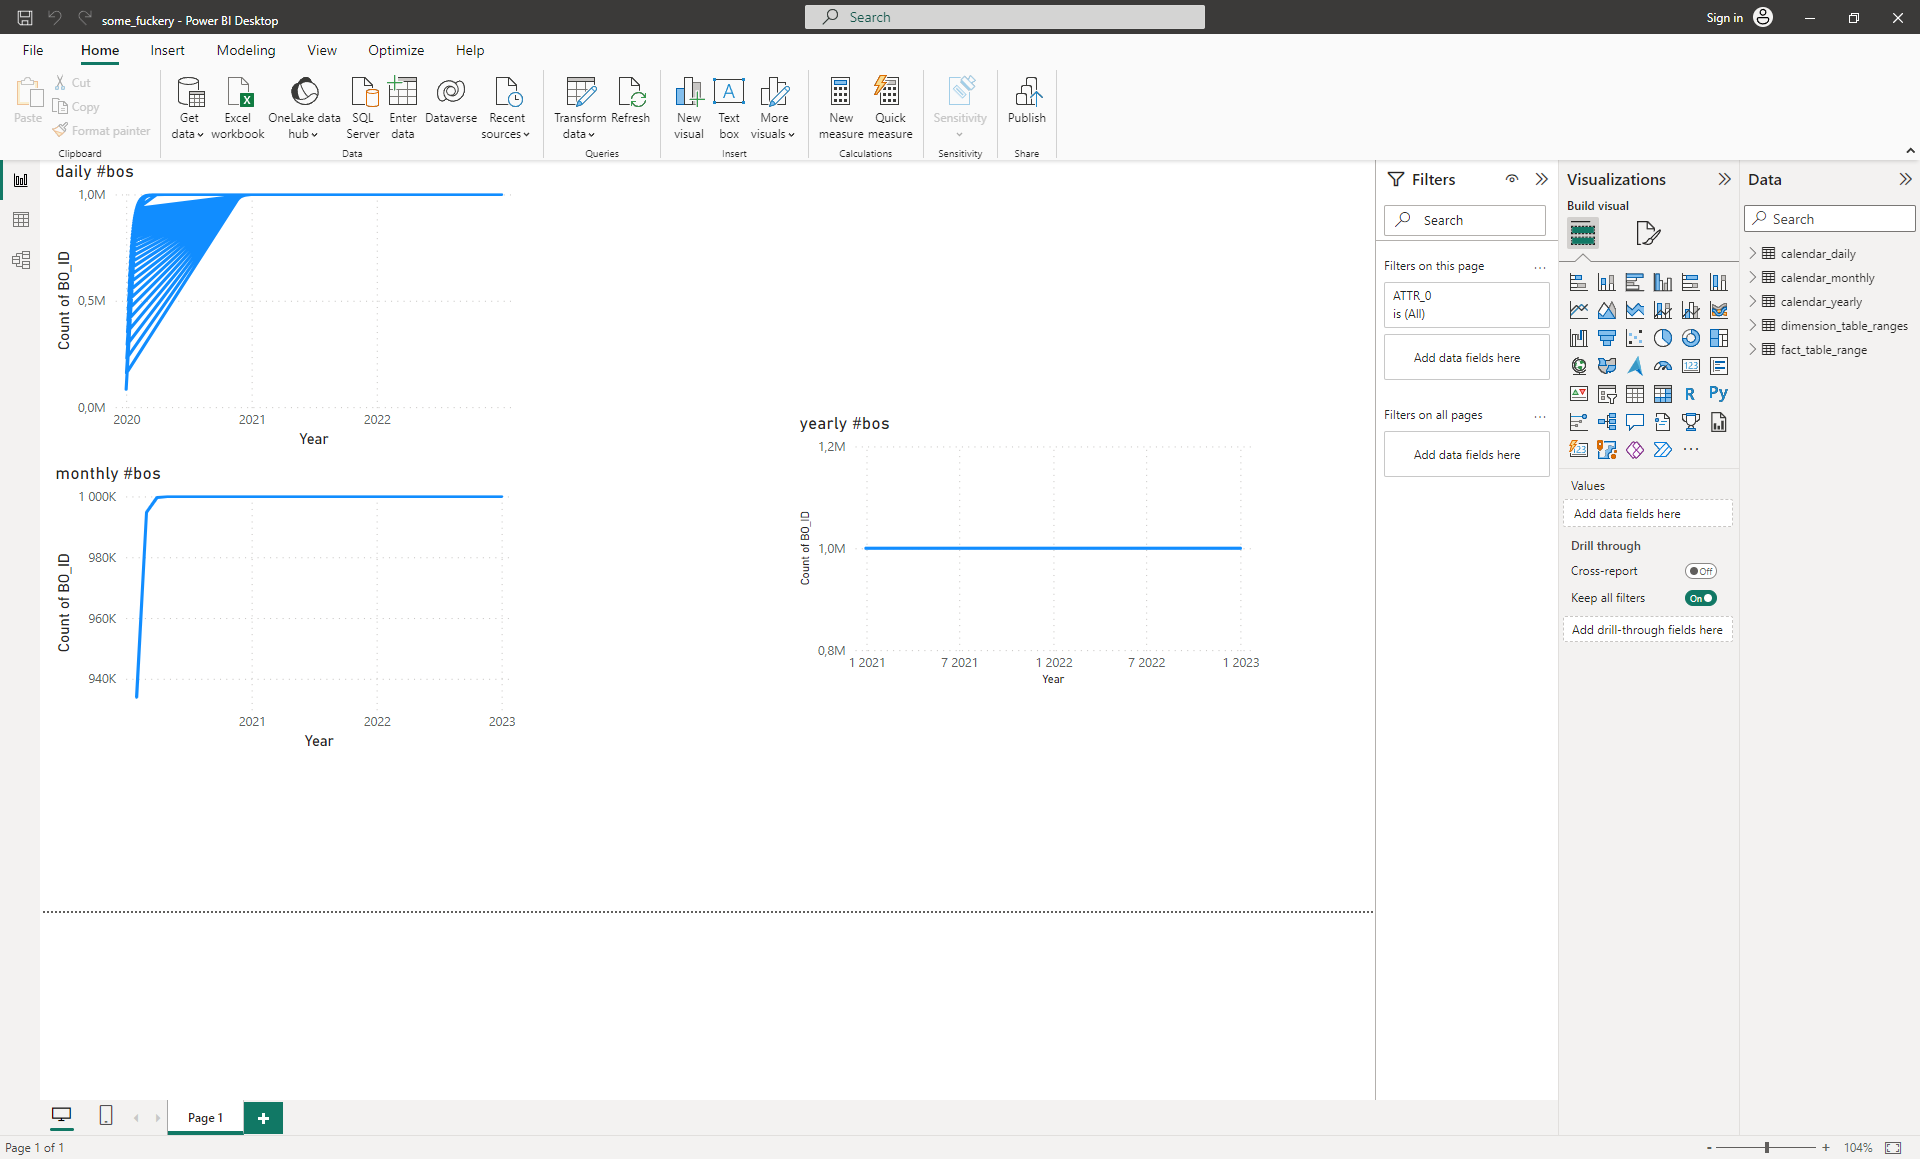Toggle Keep all filters switch
The width and height of the screenshot is (1920, 1159).
[1700, 598]
